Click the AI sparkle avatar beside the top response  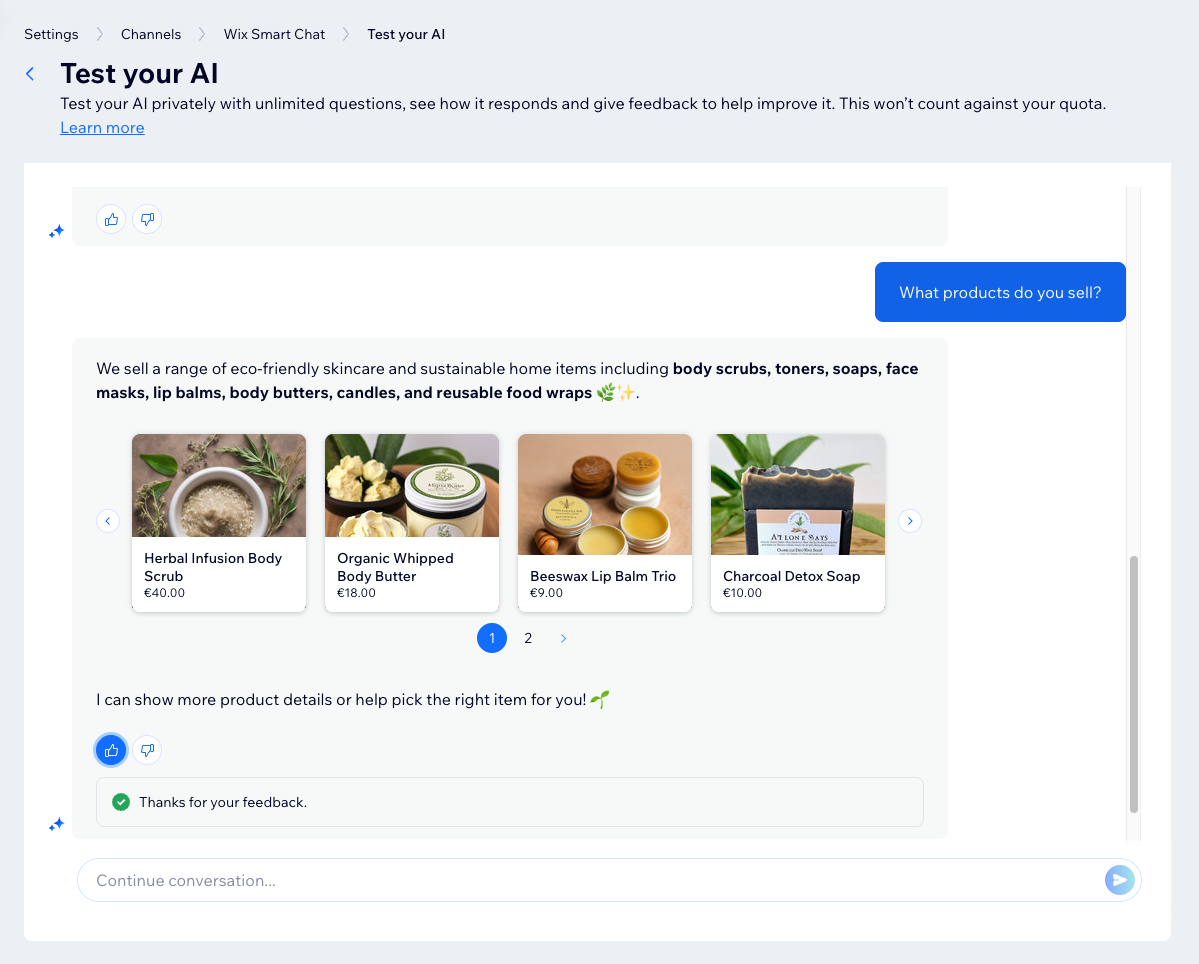tap(56, 231)
